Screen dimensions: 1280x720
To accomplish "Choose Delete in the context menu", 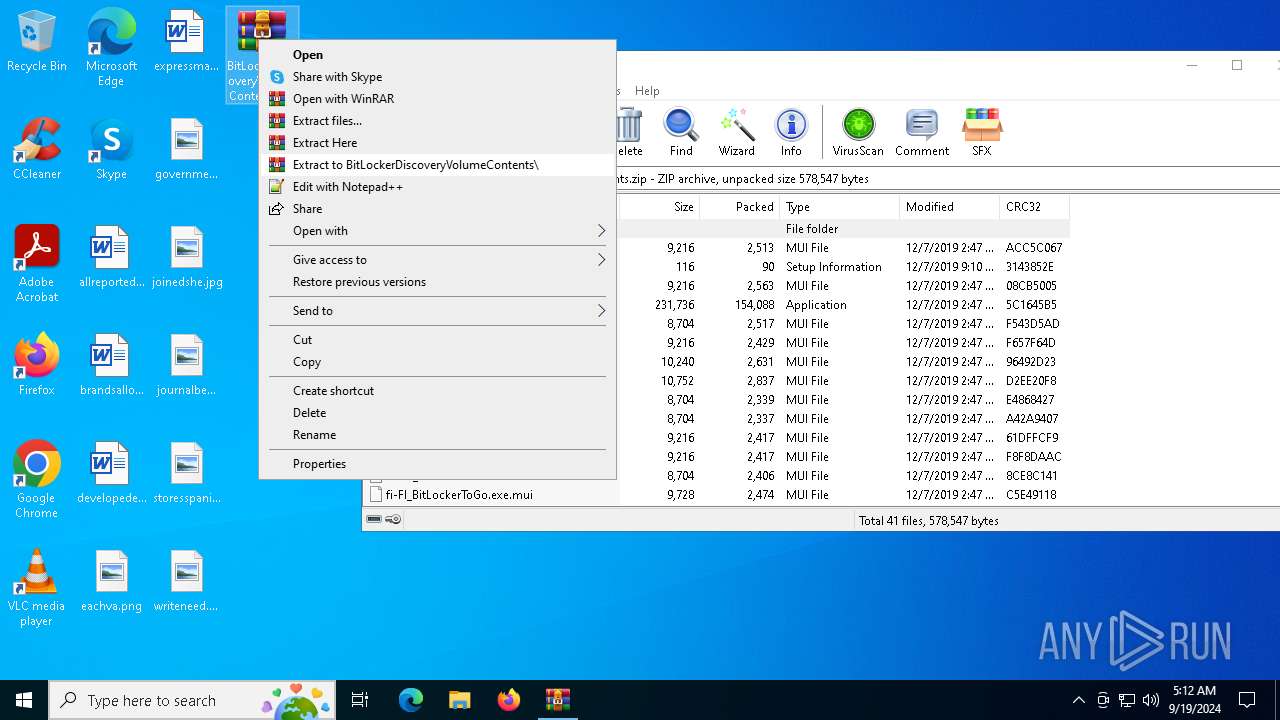I will (x=437, y=413).
